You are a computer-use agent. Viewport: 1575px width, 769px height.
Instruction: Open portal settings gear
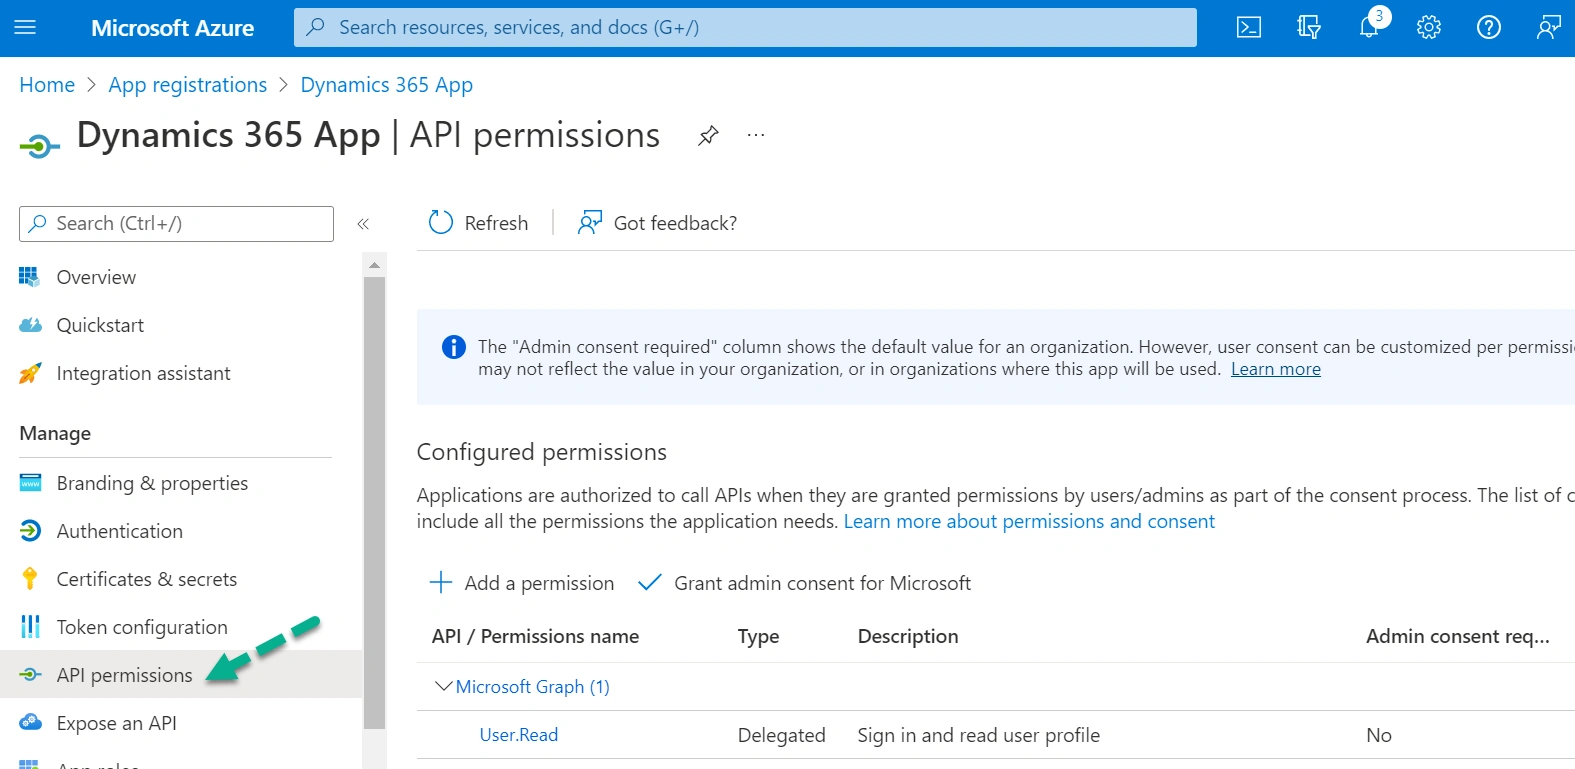coord(1429,28)
